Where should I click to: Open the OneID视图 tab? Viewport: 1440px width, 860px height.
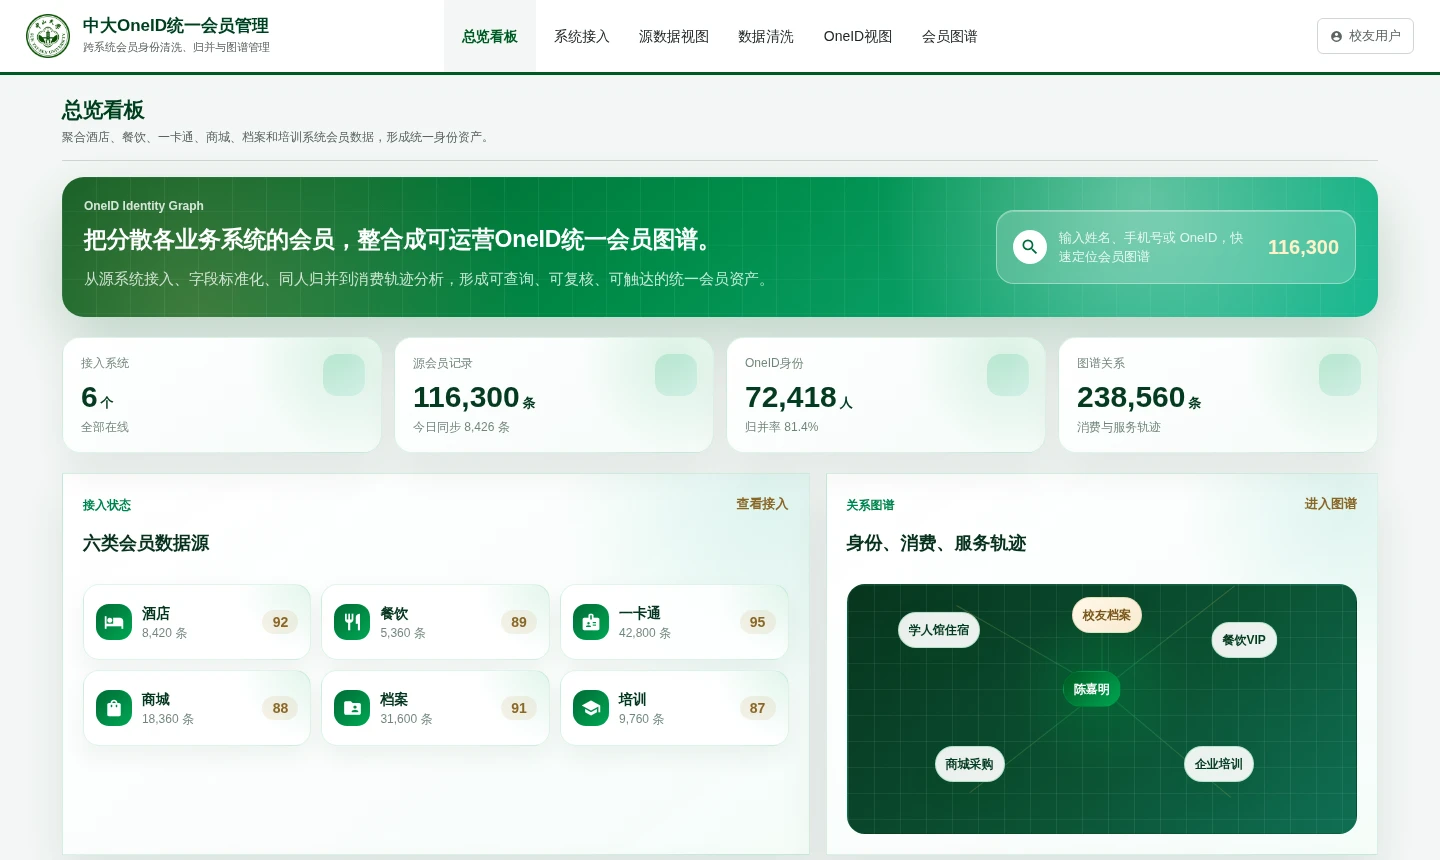(x=858, y=36)
